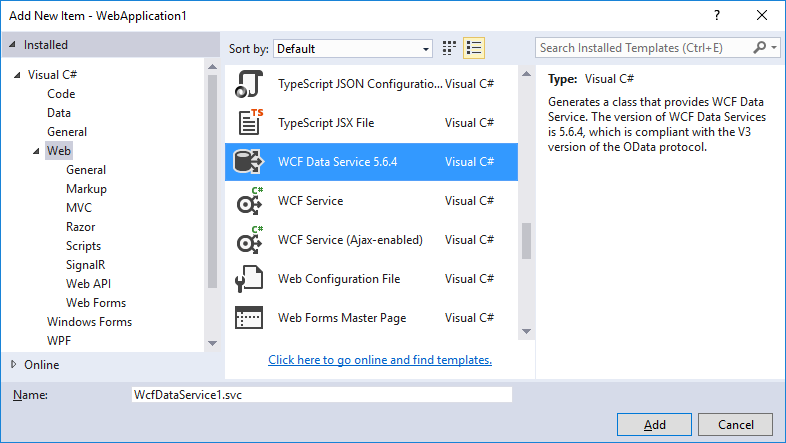The image size is (786, 443).
Task: Expand the Online section
Action: [13, 365]
